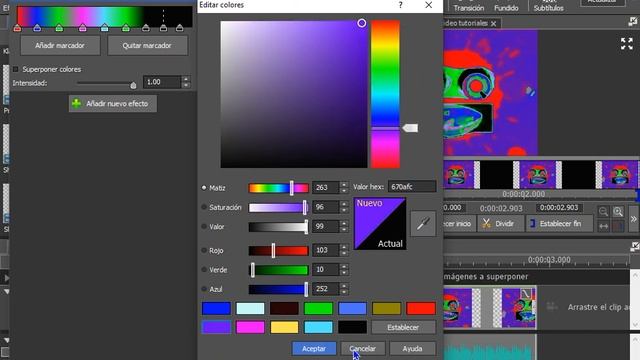The image size is (640, 360).
Task: Increase Verde value with up arrow
Action: pyautogui.click(x=344, y=267)
